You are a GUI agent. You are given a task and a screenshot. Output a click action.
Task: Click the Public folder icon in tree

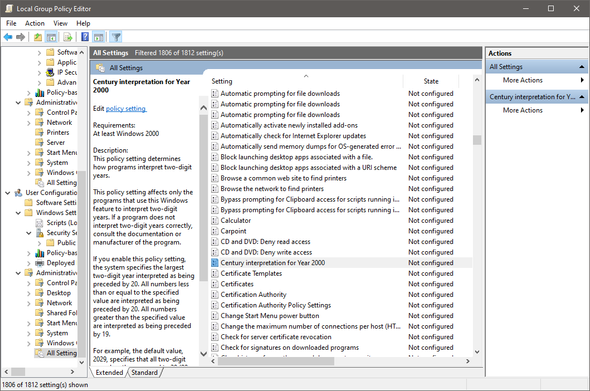point(50,243)
